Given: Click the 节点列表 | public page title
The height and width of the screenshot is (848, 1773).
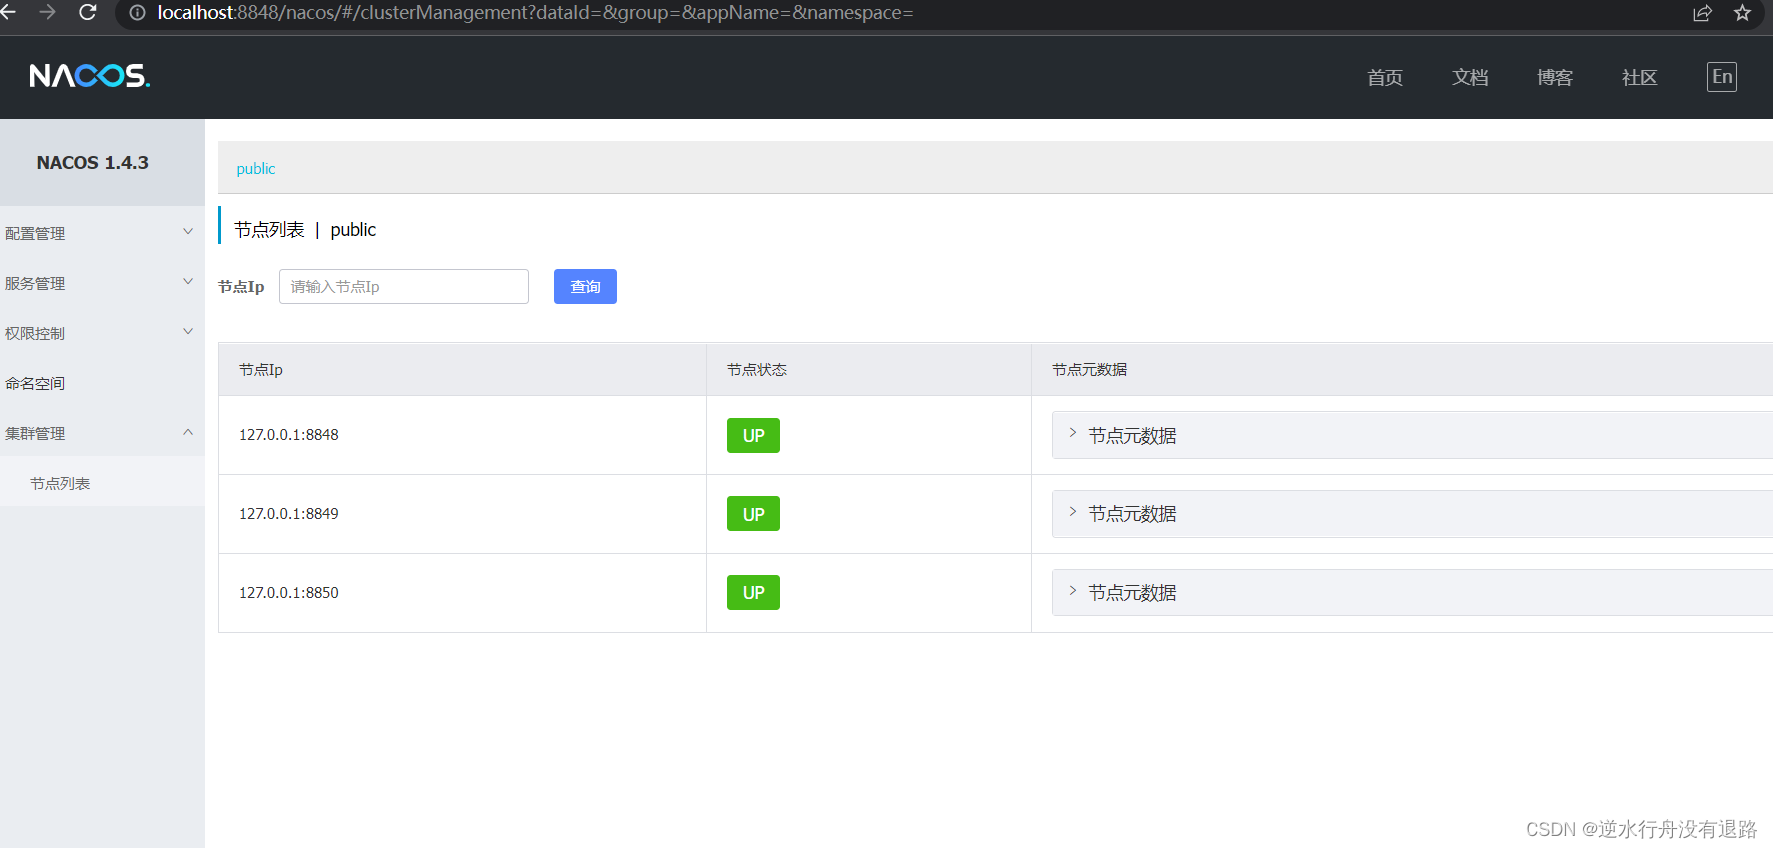Looking at the screenshot, I should 305,229.
